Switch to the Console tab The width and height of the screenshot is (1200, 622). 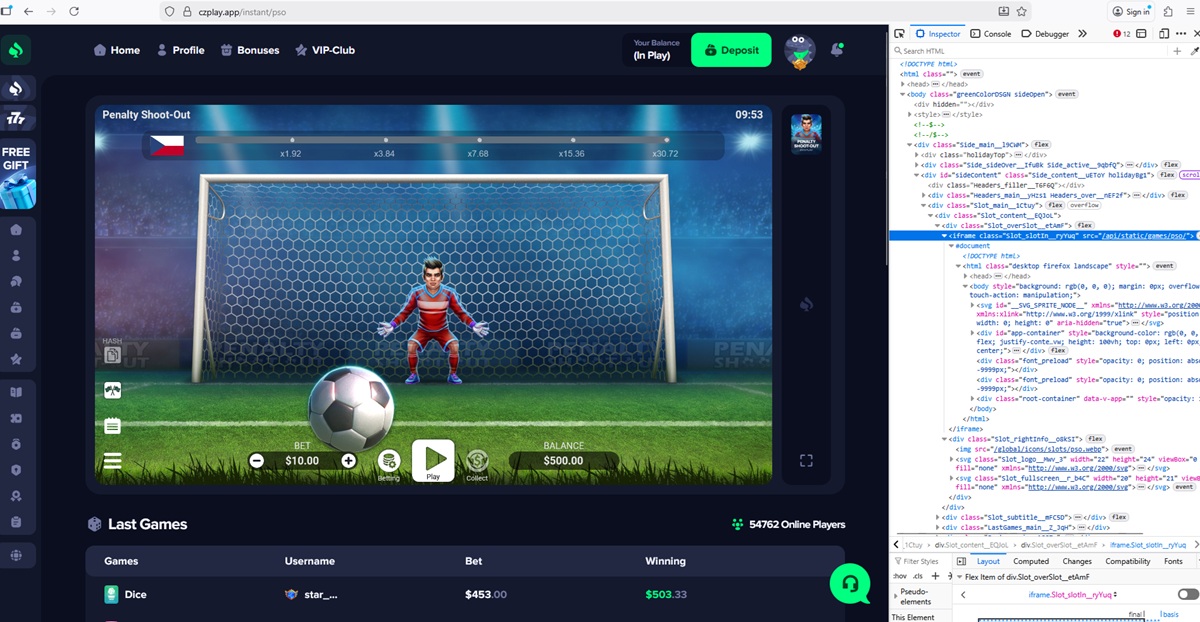coord(991,33)
